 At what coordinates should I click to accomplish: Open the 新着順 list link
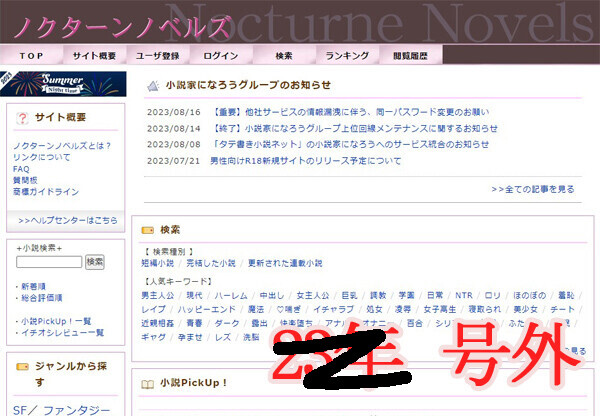[34, 286]
